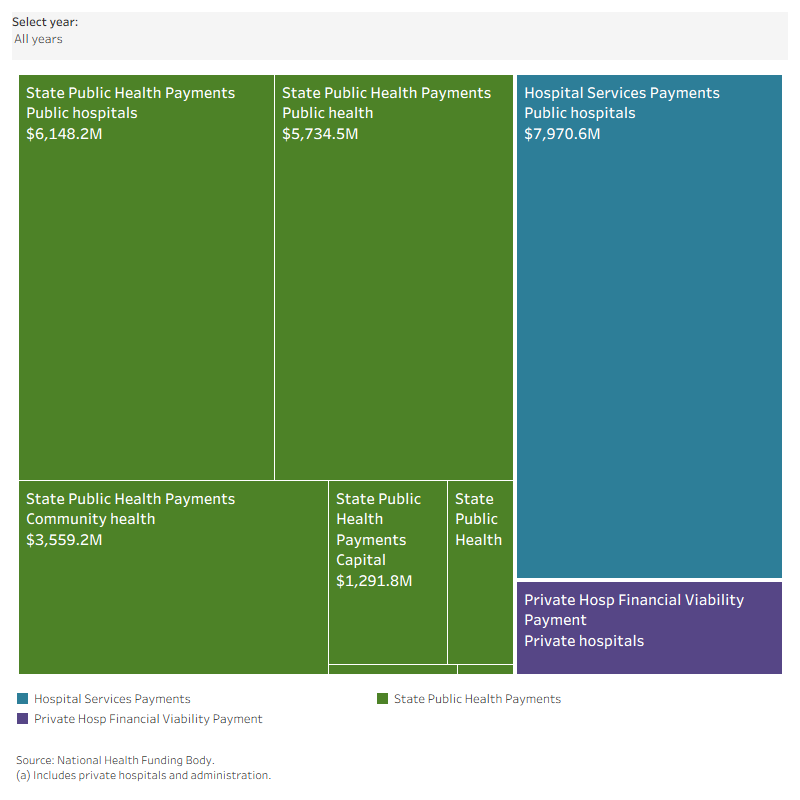Click the '$1,291.8M' value text
Screen dimensions: 800x800
tap(374, 581)
